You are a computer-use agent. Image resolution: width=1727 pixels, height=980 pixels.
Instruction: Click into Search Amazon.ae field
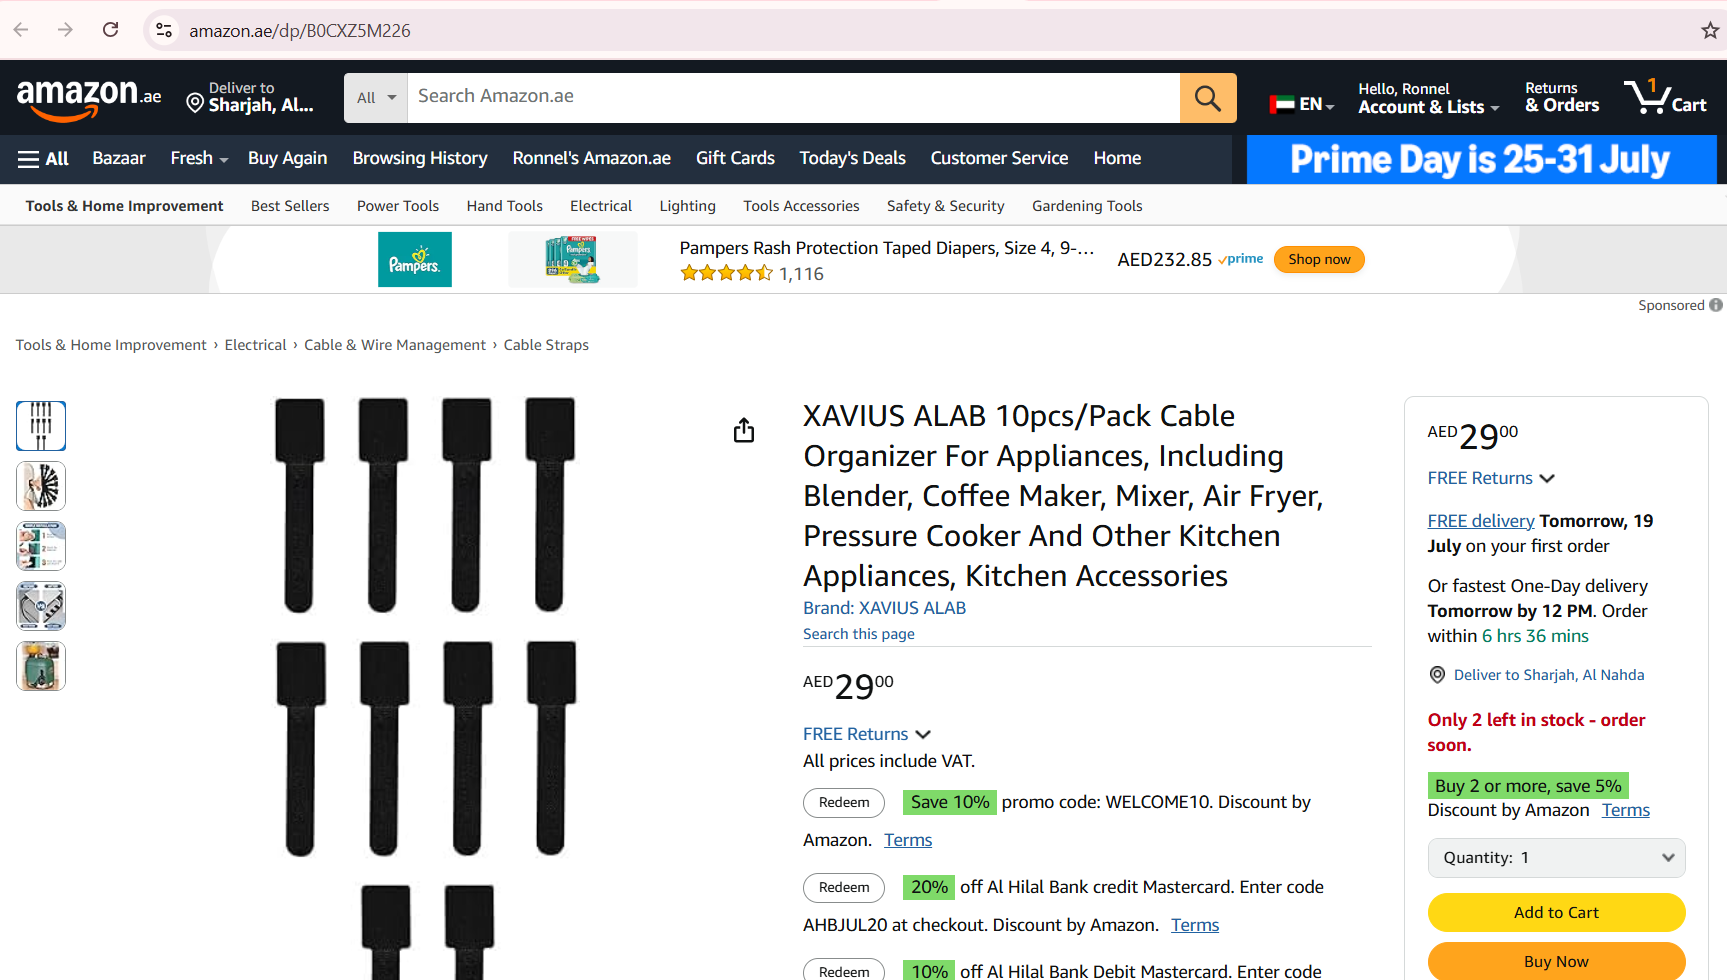[x=794, y=98]
